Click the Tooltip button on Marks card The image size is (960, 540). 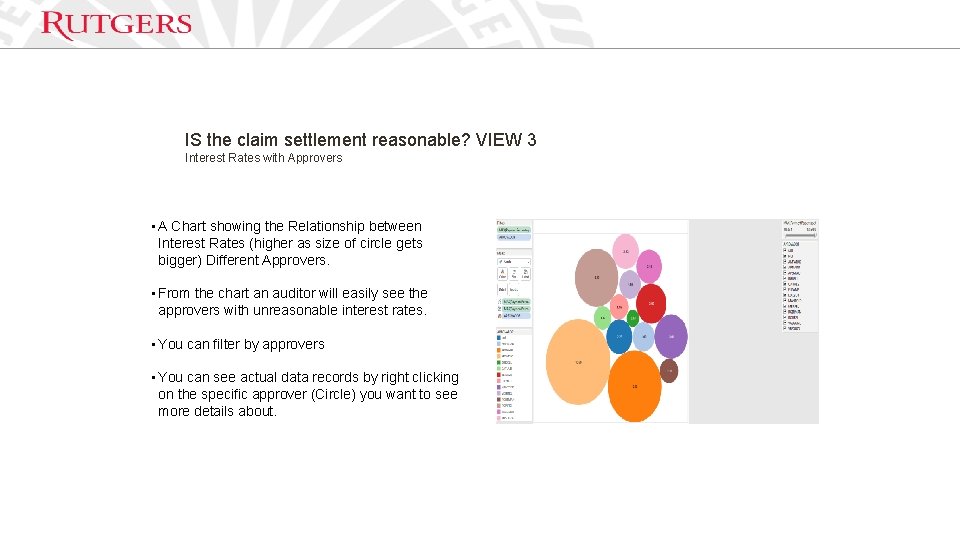[514, 290]
